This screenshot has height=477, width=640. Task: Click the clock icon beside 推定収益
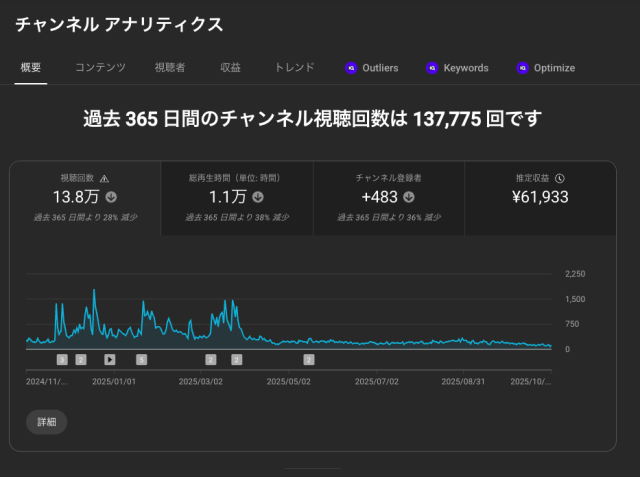560,178
